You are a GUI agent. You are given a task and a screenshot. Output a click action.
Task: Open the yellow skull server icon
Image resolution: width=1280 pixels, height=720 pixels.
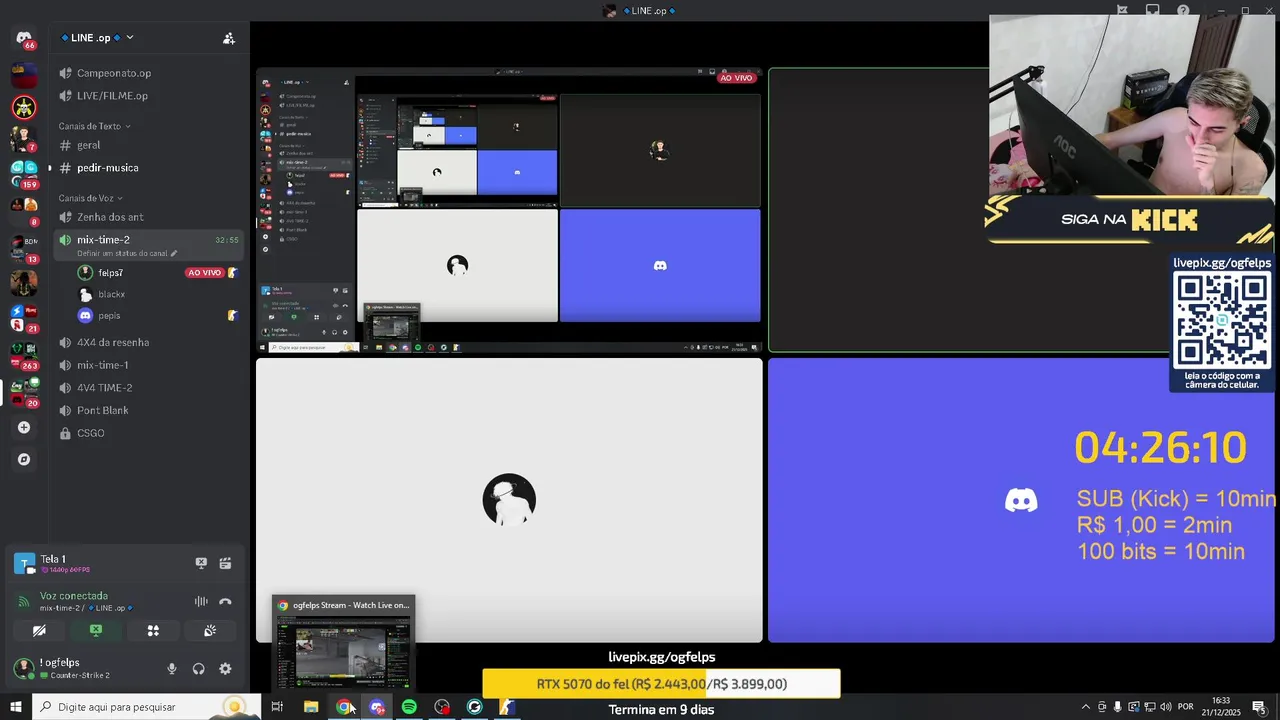point(24,106)
